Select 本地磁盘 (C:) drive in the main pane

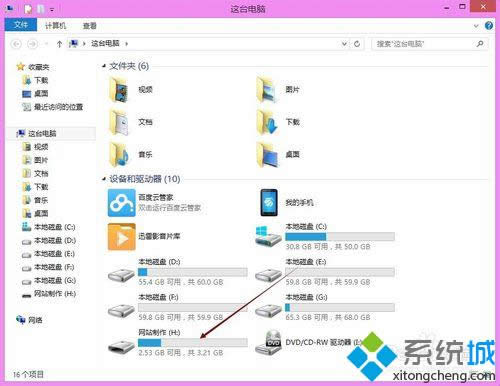click(x=325, y=237)
